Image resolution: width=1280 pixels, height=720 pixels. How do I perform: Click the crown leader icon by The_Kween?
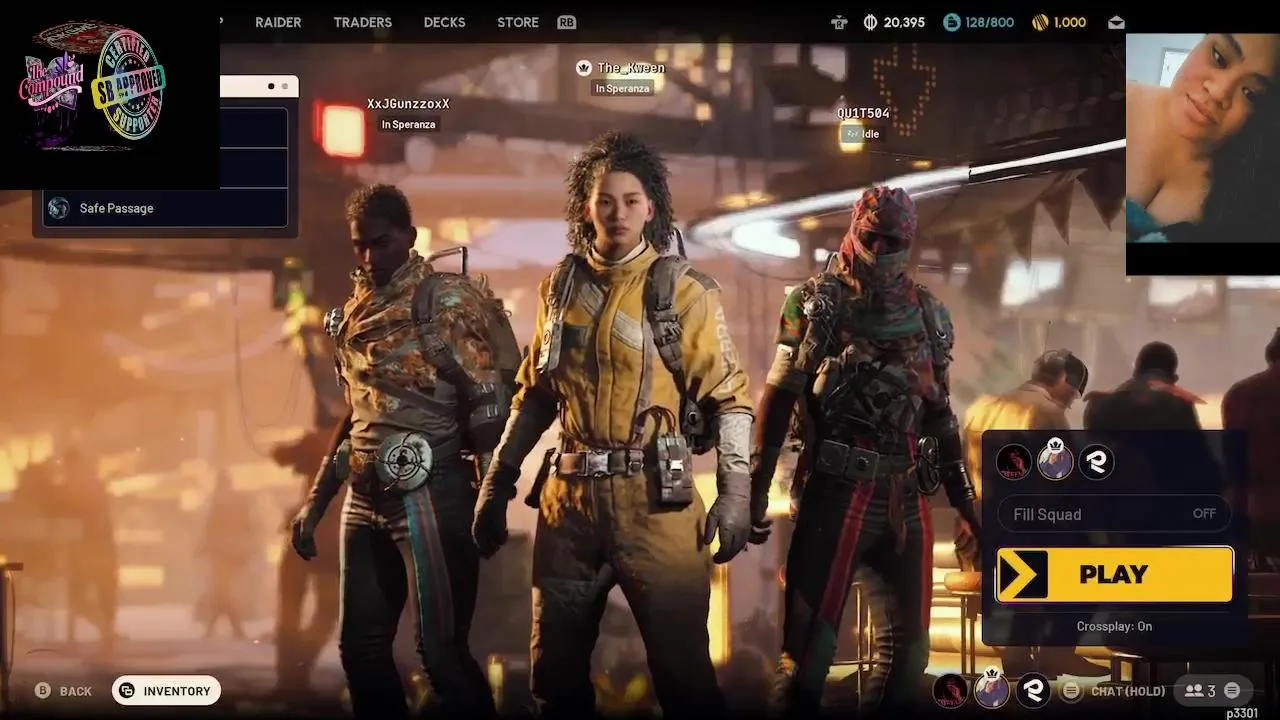tap(584, 68)
